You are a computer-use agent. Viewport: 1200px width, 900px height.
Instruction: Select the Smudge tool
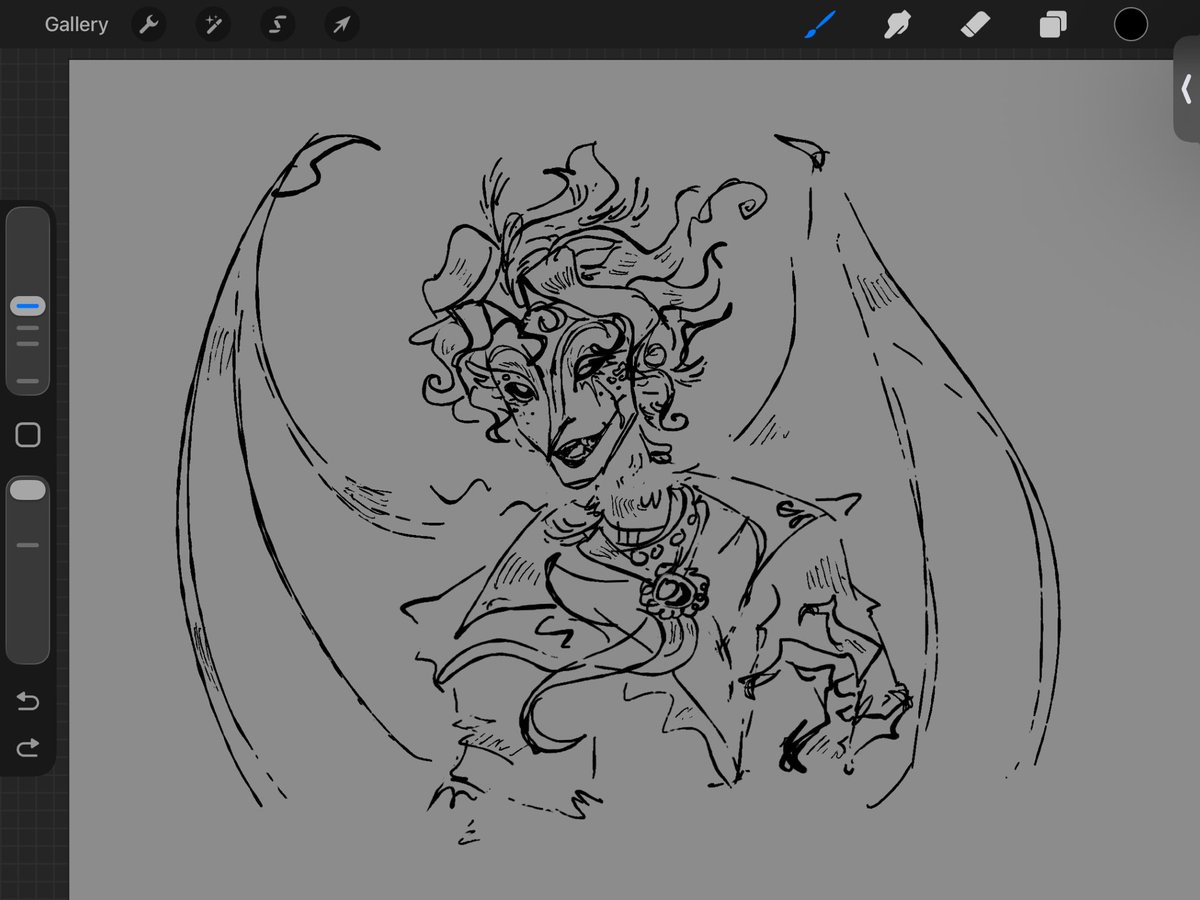coord(898,25)
